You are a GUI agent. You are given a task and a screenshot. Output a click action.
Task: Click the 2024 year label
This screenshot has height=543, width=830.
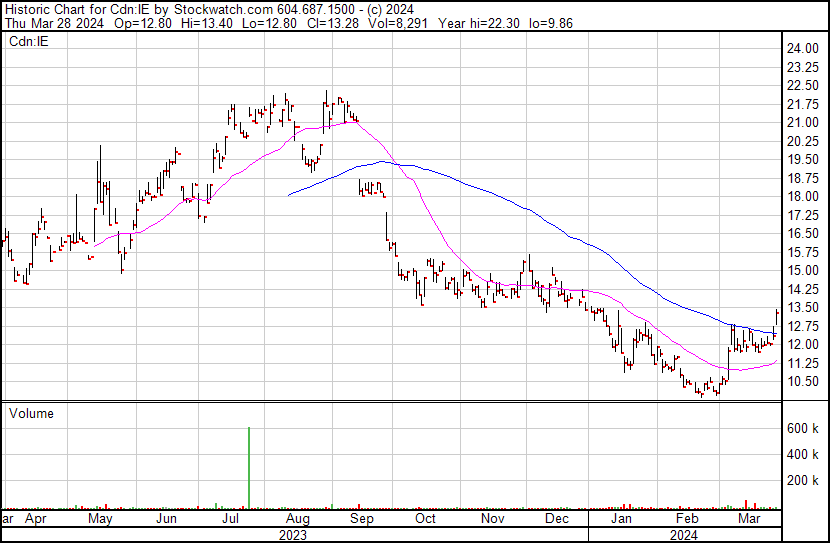point(683,535)
